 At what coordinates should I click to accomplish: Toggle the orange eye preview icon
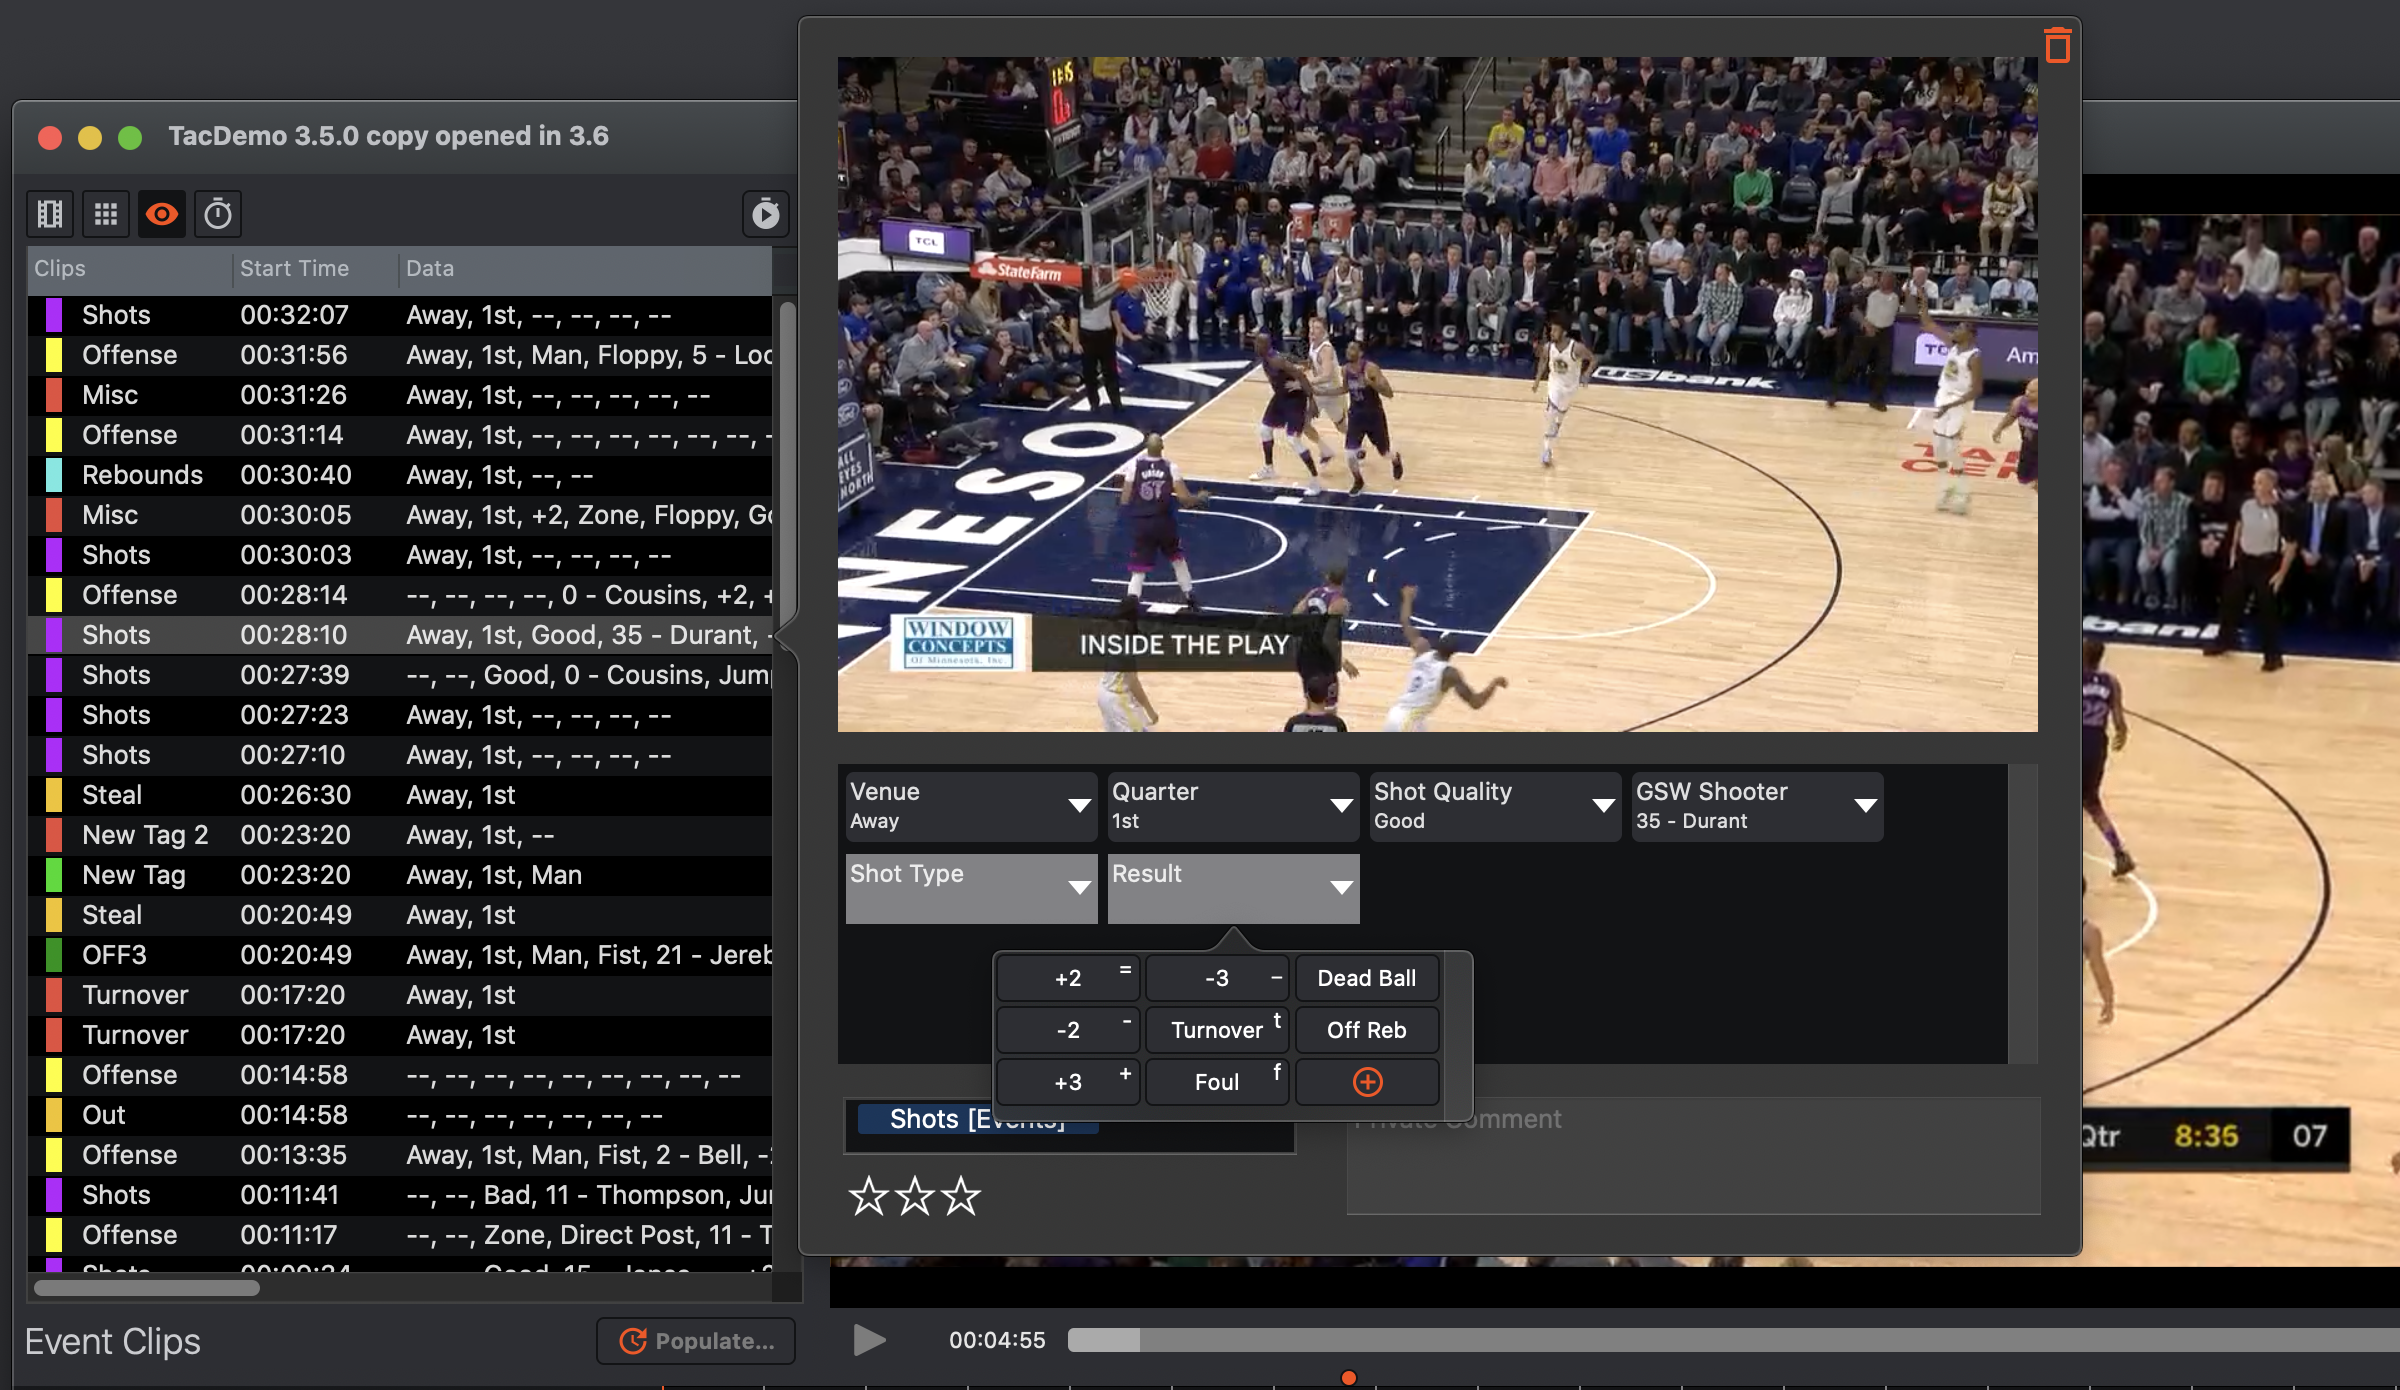tap(162, 214)
